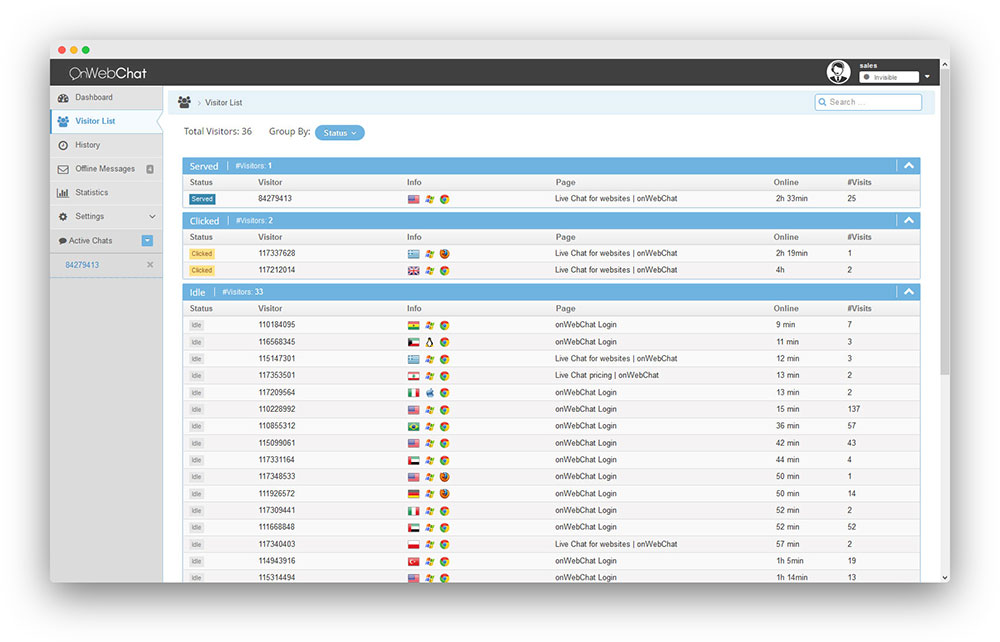The width and height of the screenshot is (1000, 642).
Task: Click the Windows icon for visitor 110184095
Action: 429,325
